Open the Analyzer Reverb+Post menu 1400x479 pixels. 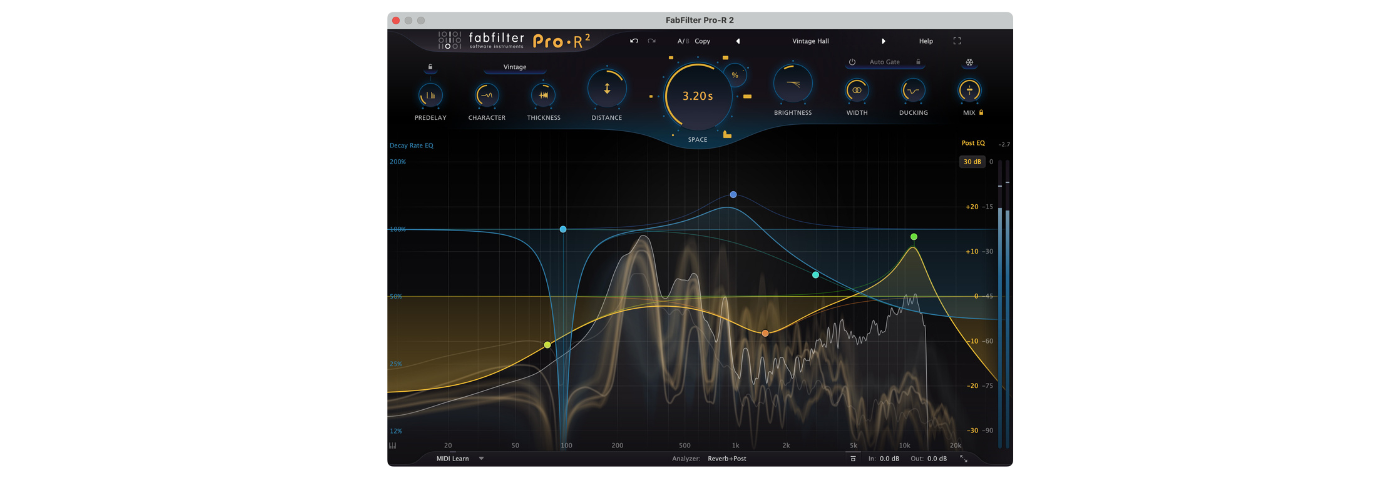point(727,459)
